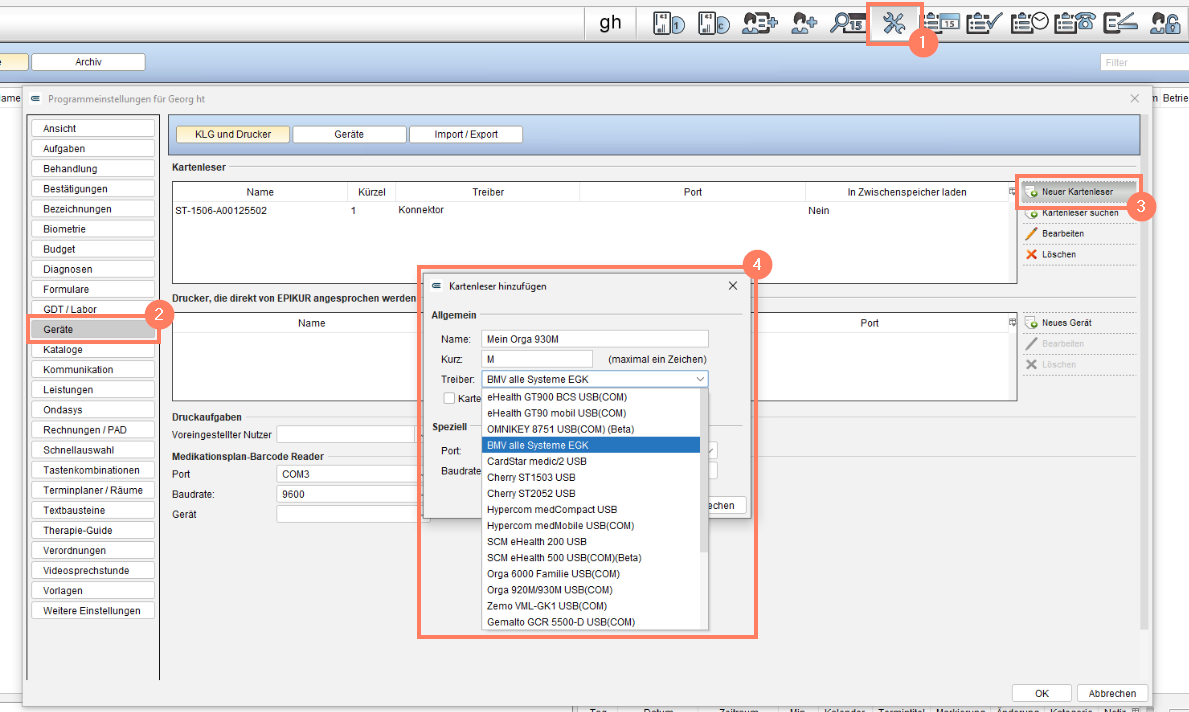The image size is (1189, 712).
Task: Switch to the KLG und Drucker tab
Action: [233, 134]
